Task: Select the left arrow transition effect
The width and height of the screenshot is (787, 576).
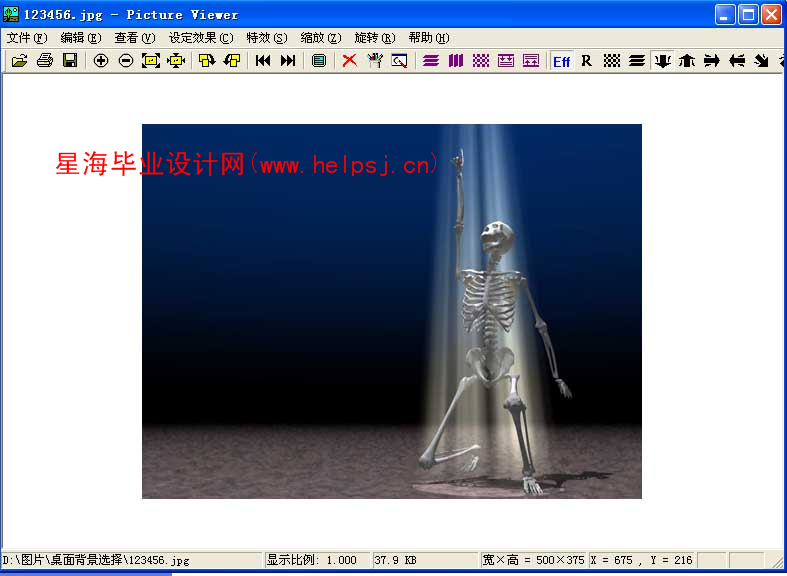Action: pos(737,61)
